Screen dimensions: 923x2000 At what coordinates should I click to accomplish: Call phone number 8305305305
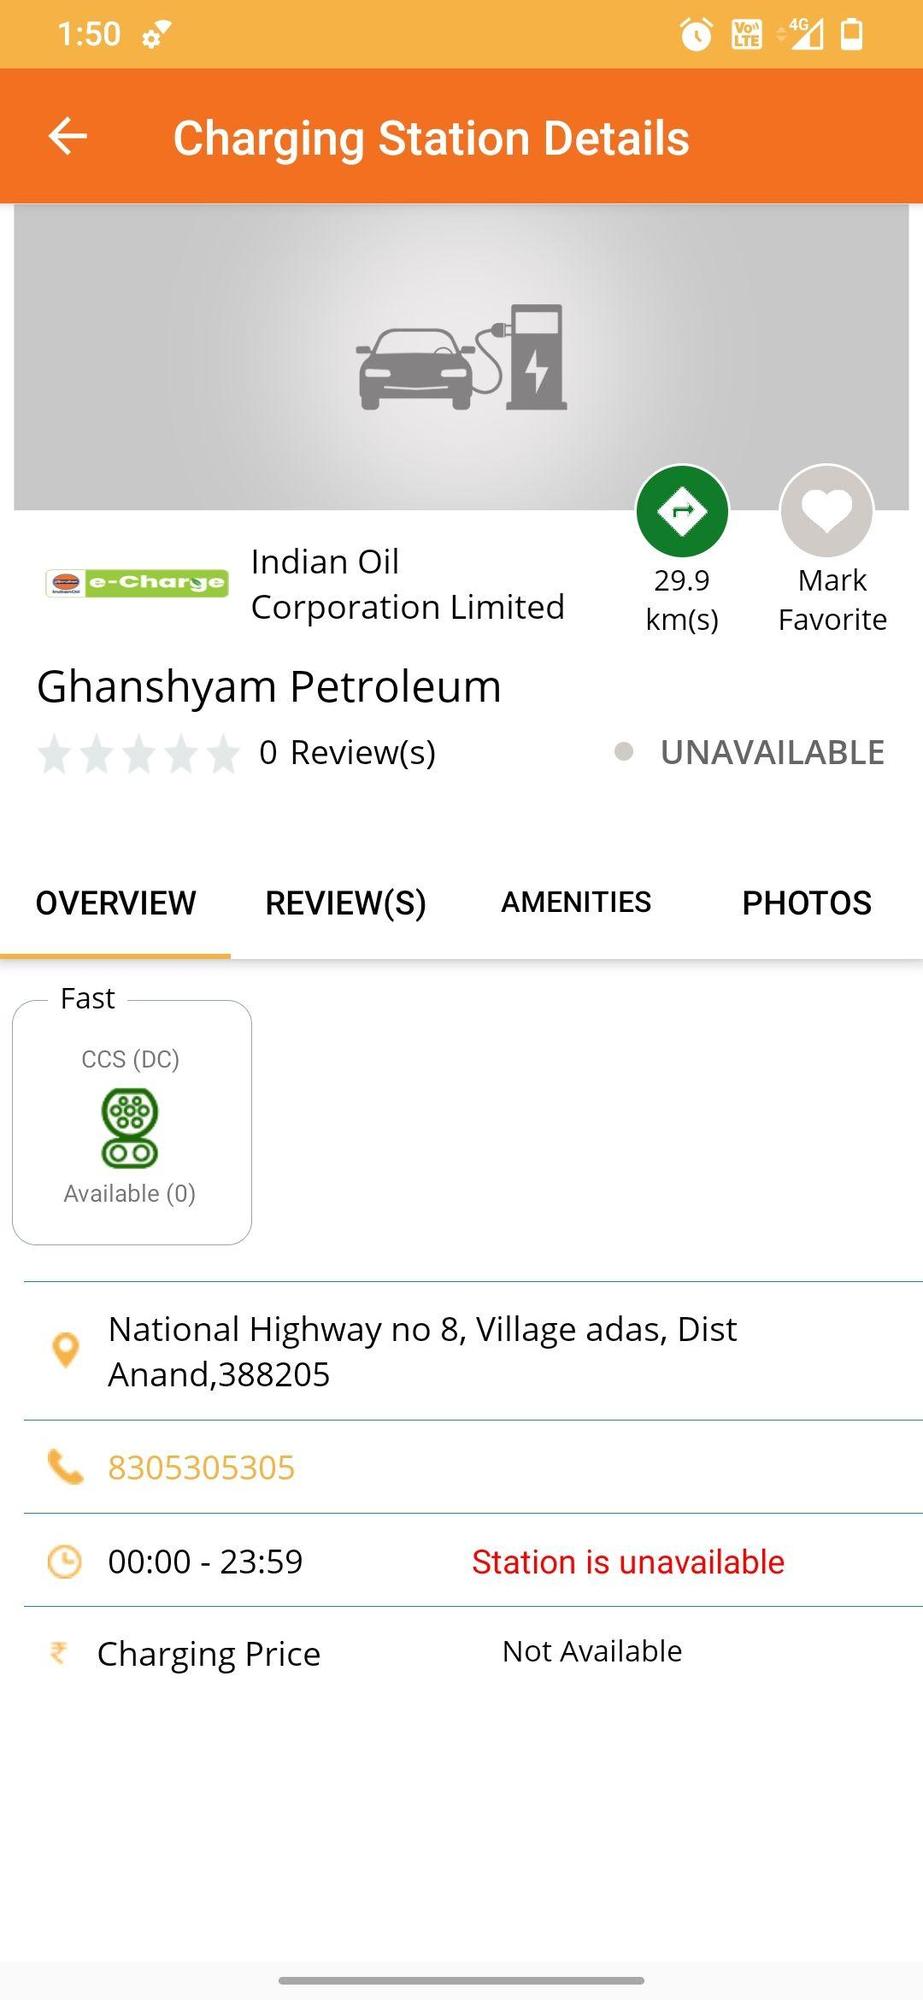click(201, 1467)
